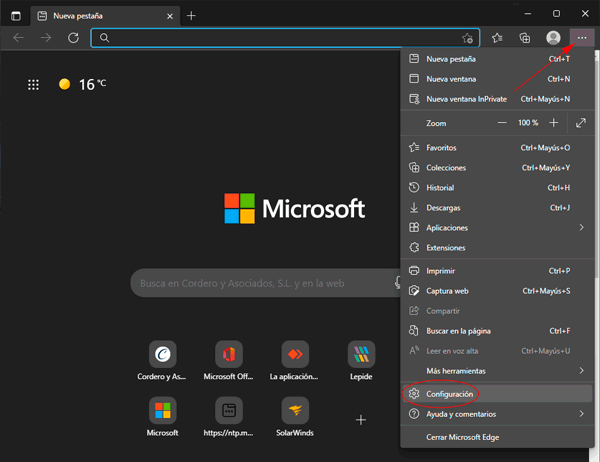The height and width of the screenshot is (462, 600).
Task: Open Favoritos from the menu
Action: pos(496,147)
